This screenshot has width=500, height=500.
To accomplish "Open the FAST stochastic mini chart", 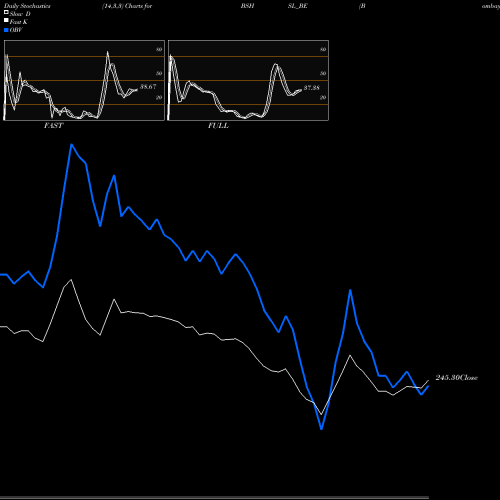I will [84, 80].
